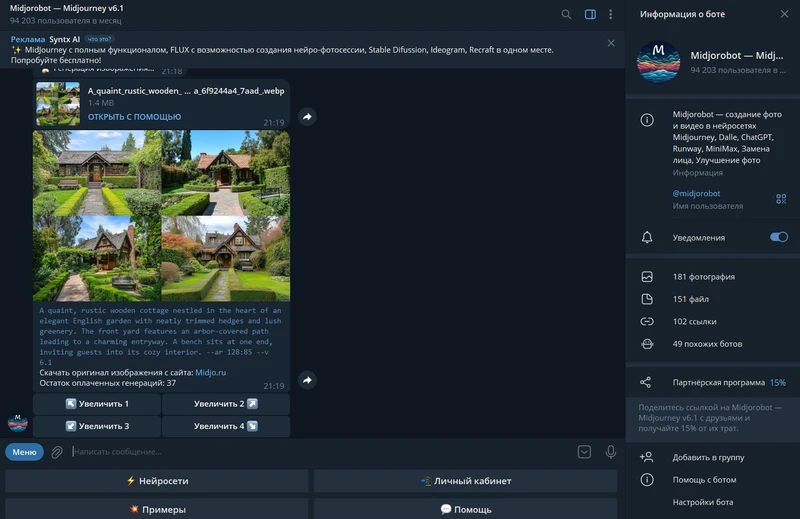Click the share icon beside Партнёрская программа
The image size is (800, 519).
(645, 382)
